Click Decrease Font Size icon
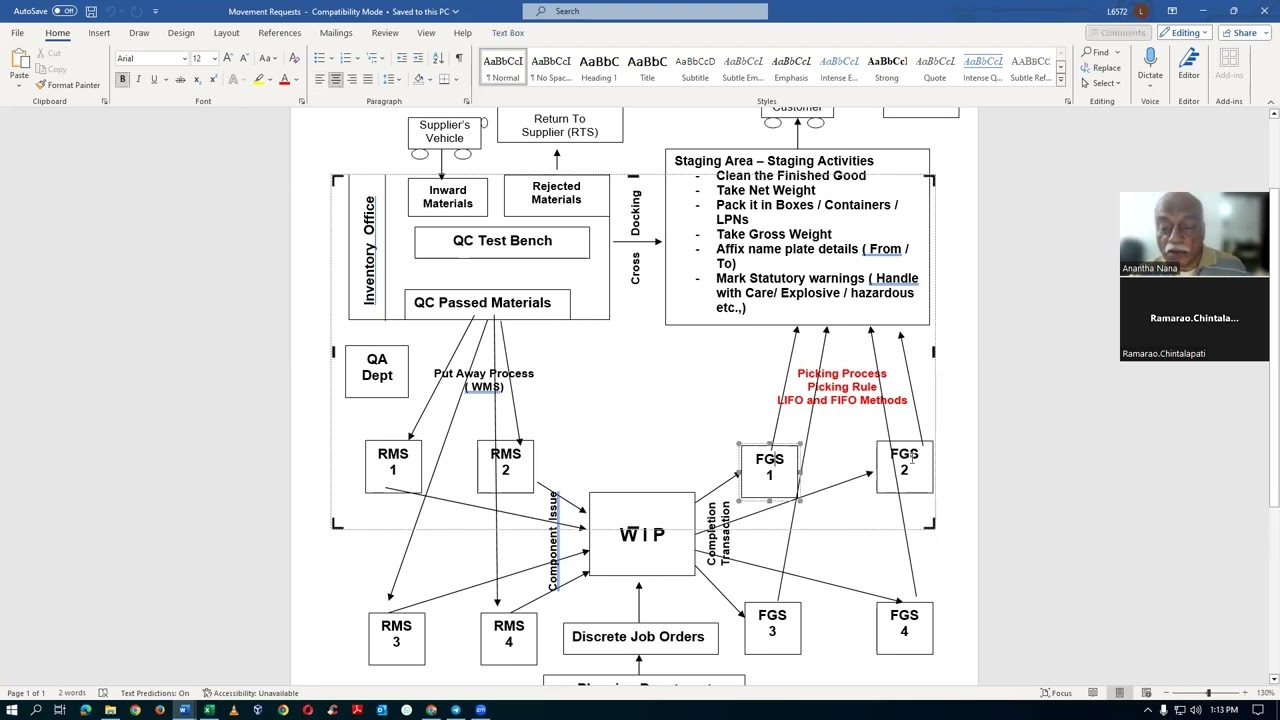Screen dimensions: 1280x720 pyautogui.click(x=243, y=58)
